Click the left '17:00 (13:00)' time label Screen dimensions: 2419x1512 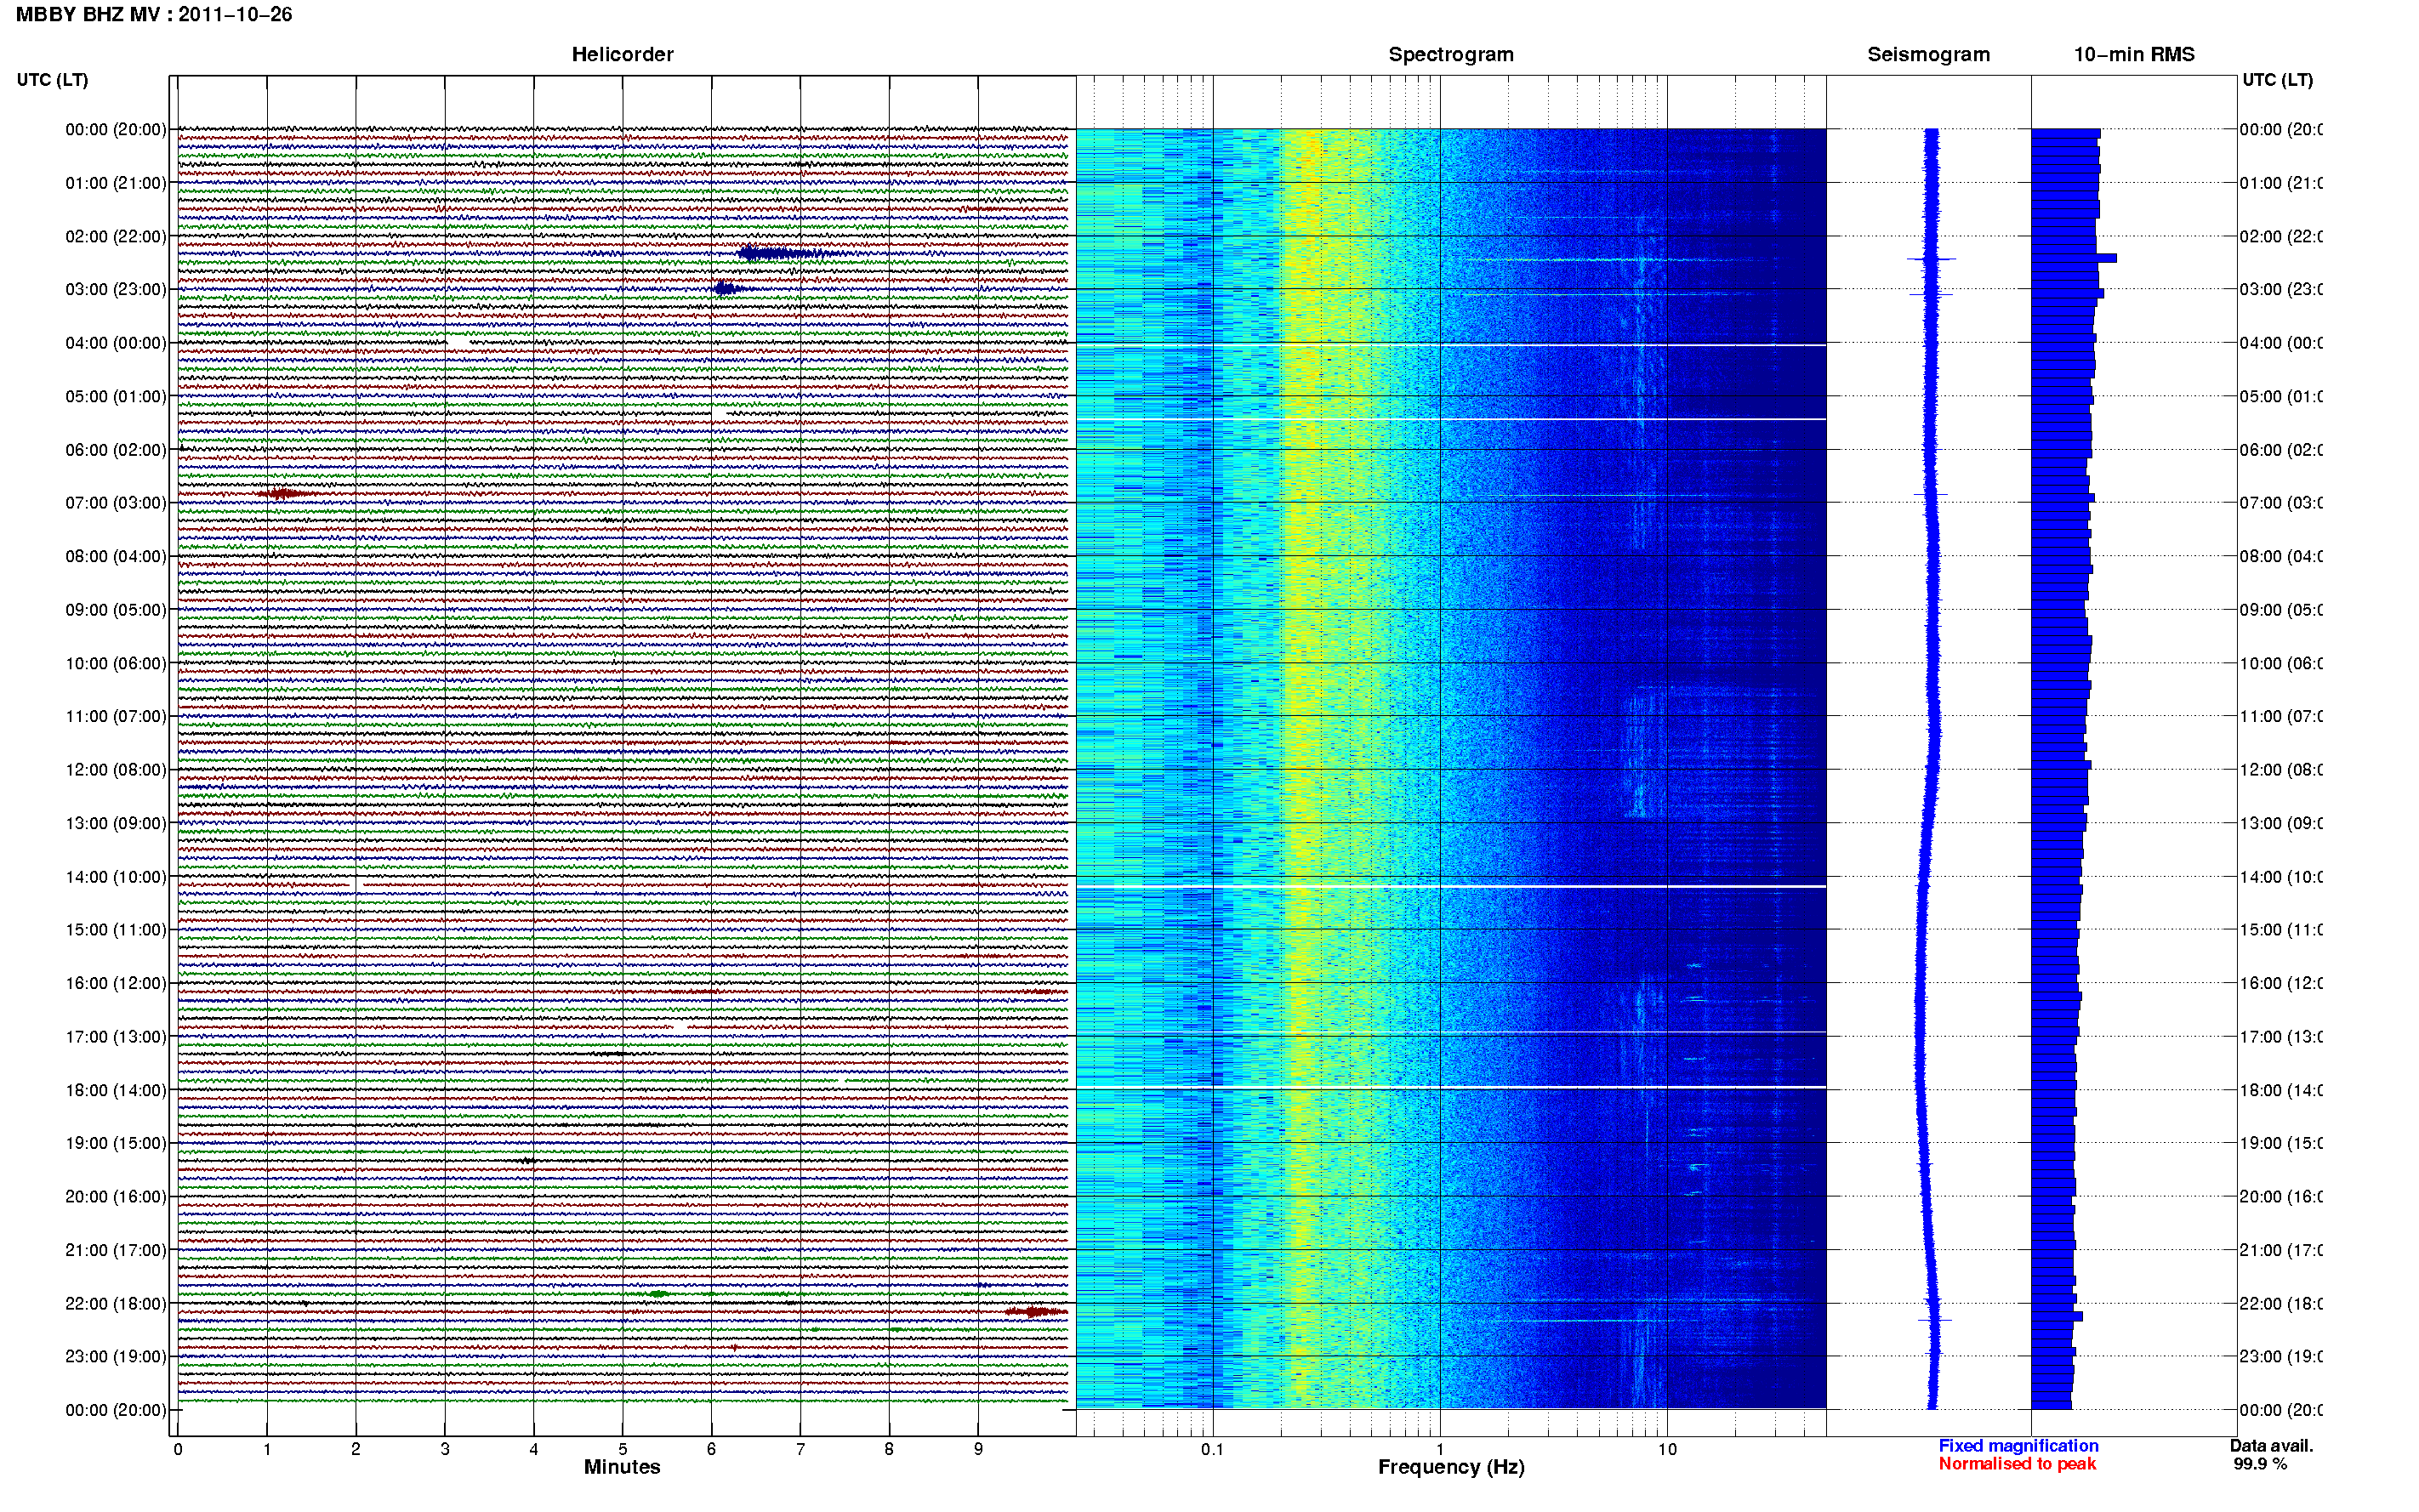pos(116,1037)
